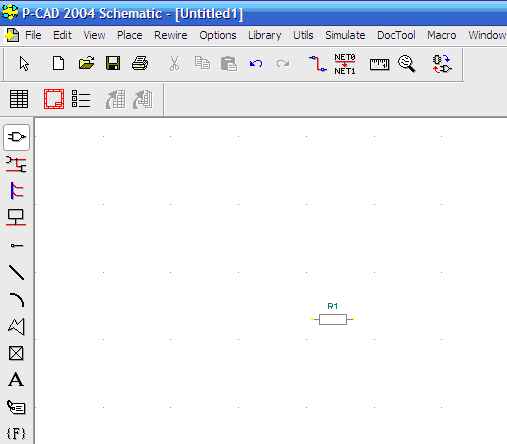Open the Place menu
The image size is (507, 444).
(130, 35)
